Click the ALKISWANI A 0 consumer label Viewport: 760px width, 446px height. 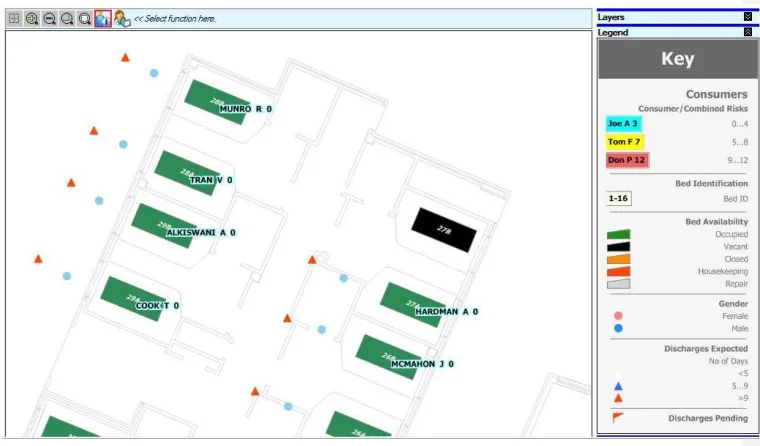tap(201, 233)
